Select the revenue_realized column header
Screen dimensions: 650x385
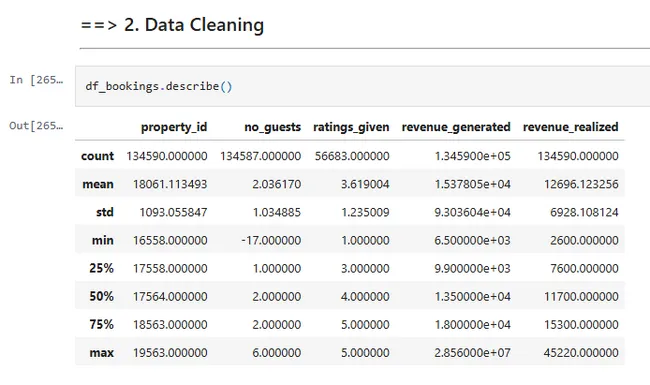570,127
